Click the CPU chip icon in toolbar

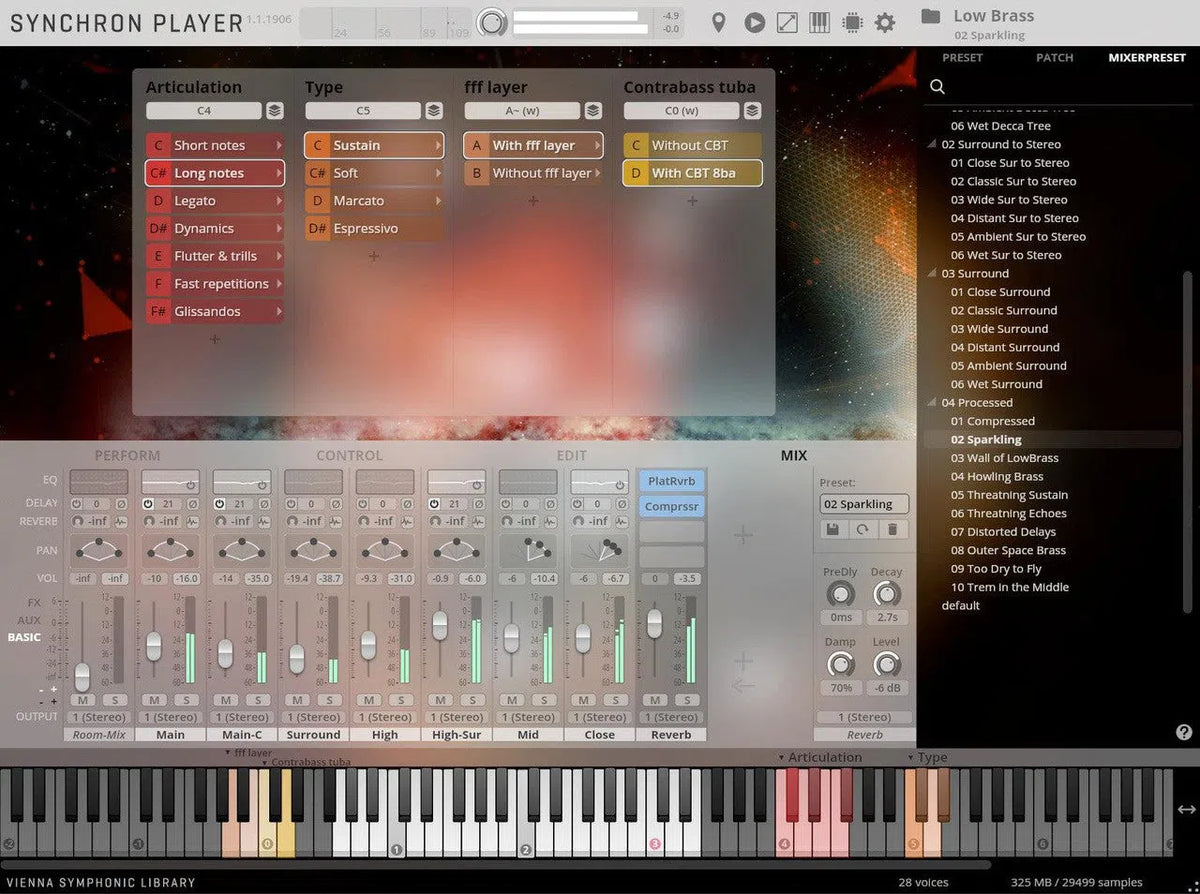pyautogui.click(x=852, y=22)
